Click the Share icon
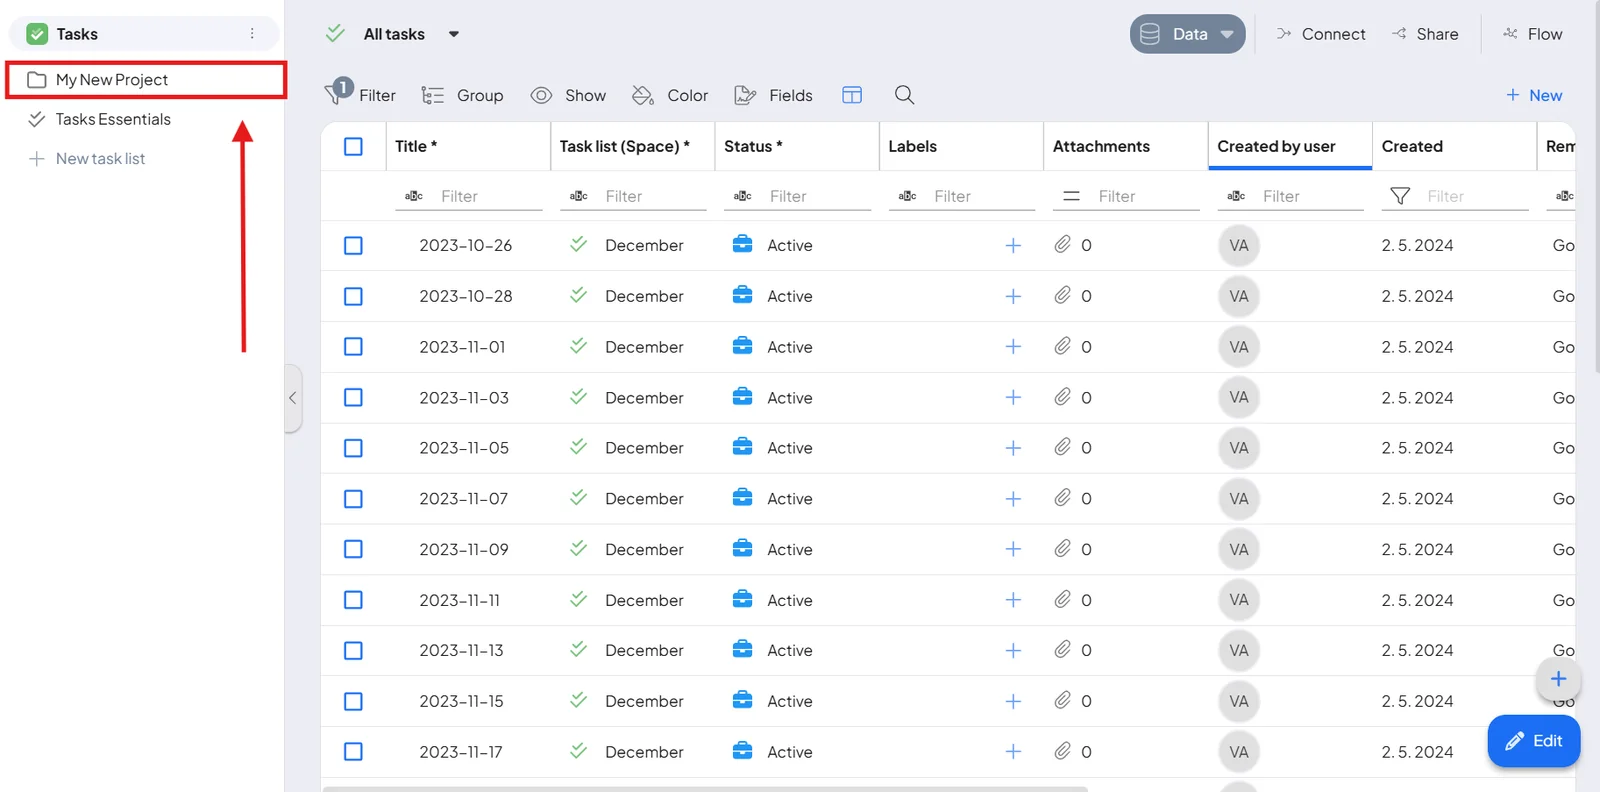1600x792 pixels. pyautogui.click(x=1399, y=34)
